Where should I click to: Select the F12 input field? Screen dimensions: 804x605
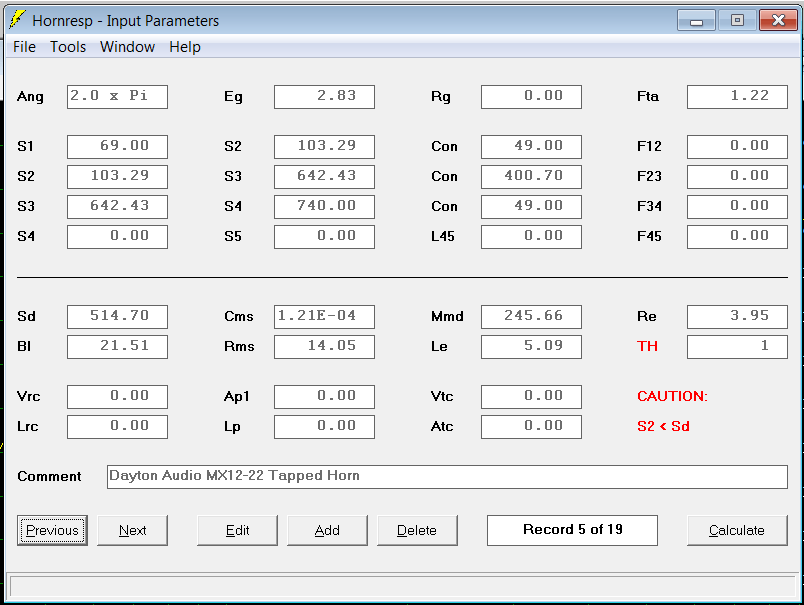(x=737, y=147)
